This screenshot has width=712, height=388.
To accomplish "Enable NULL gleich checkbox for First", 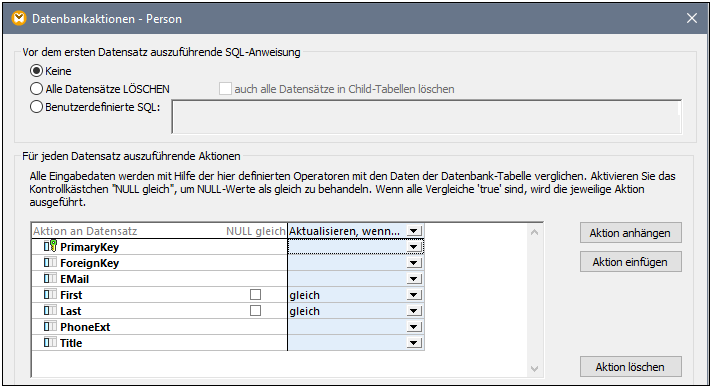I will pyautogui.click(x=256, y=294).
